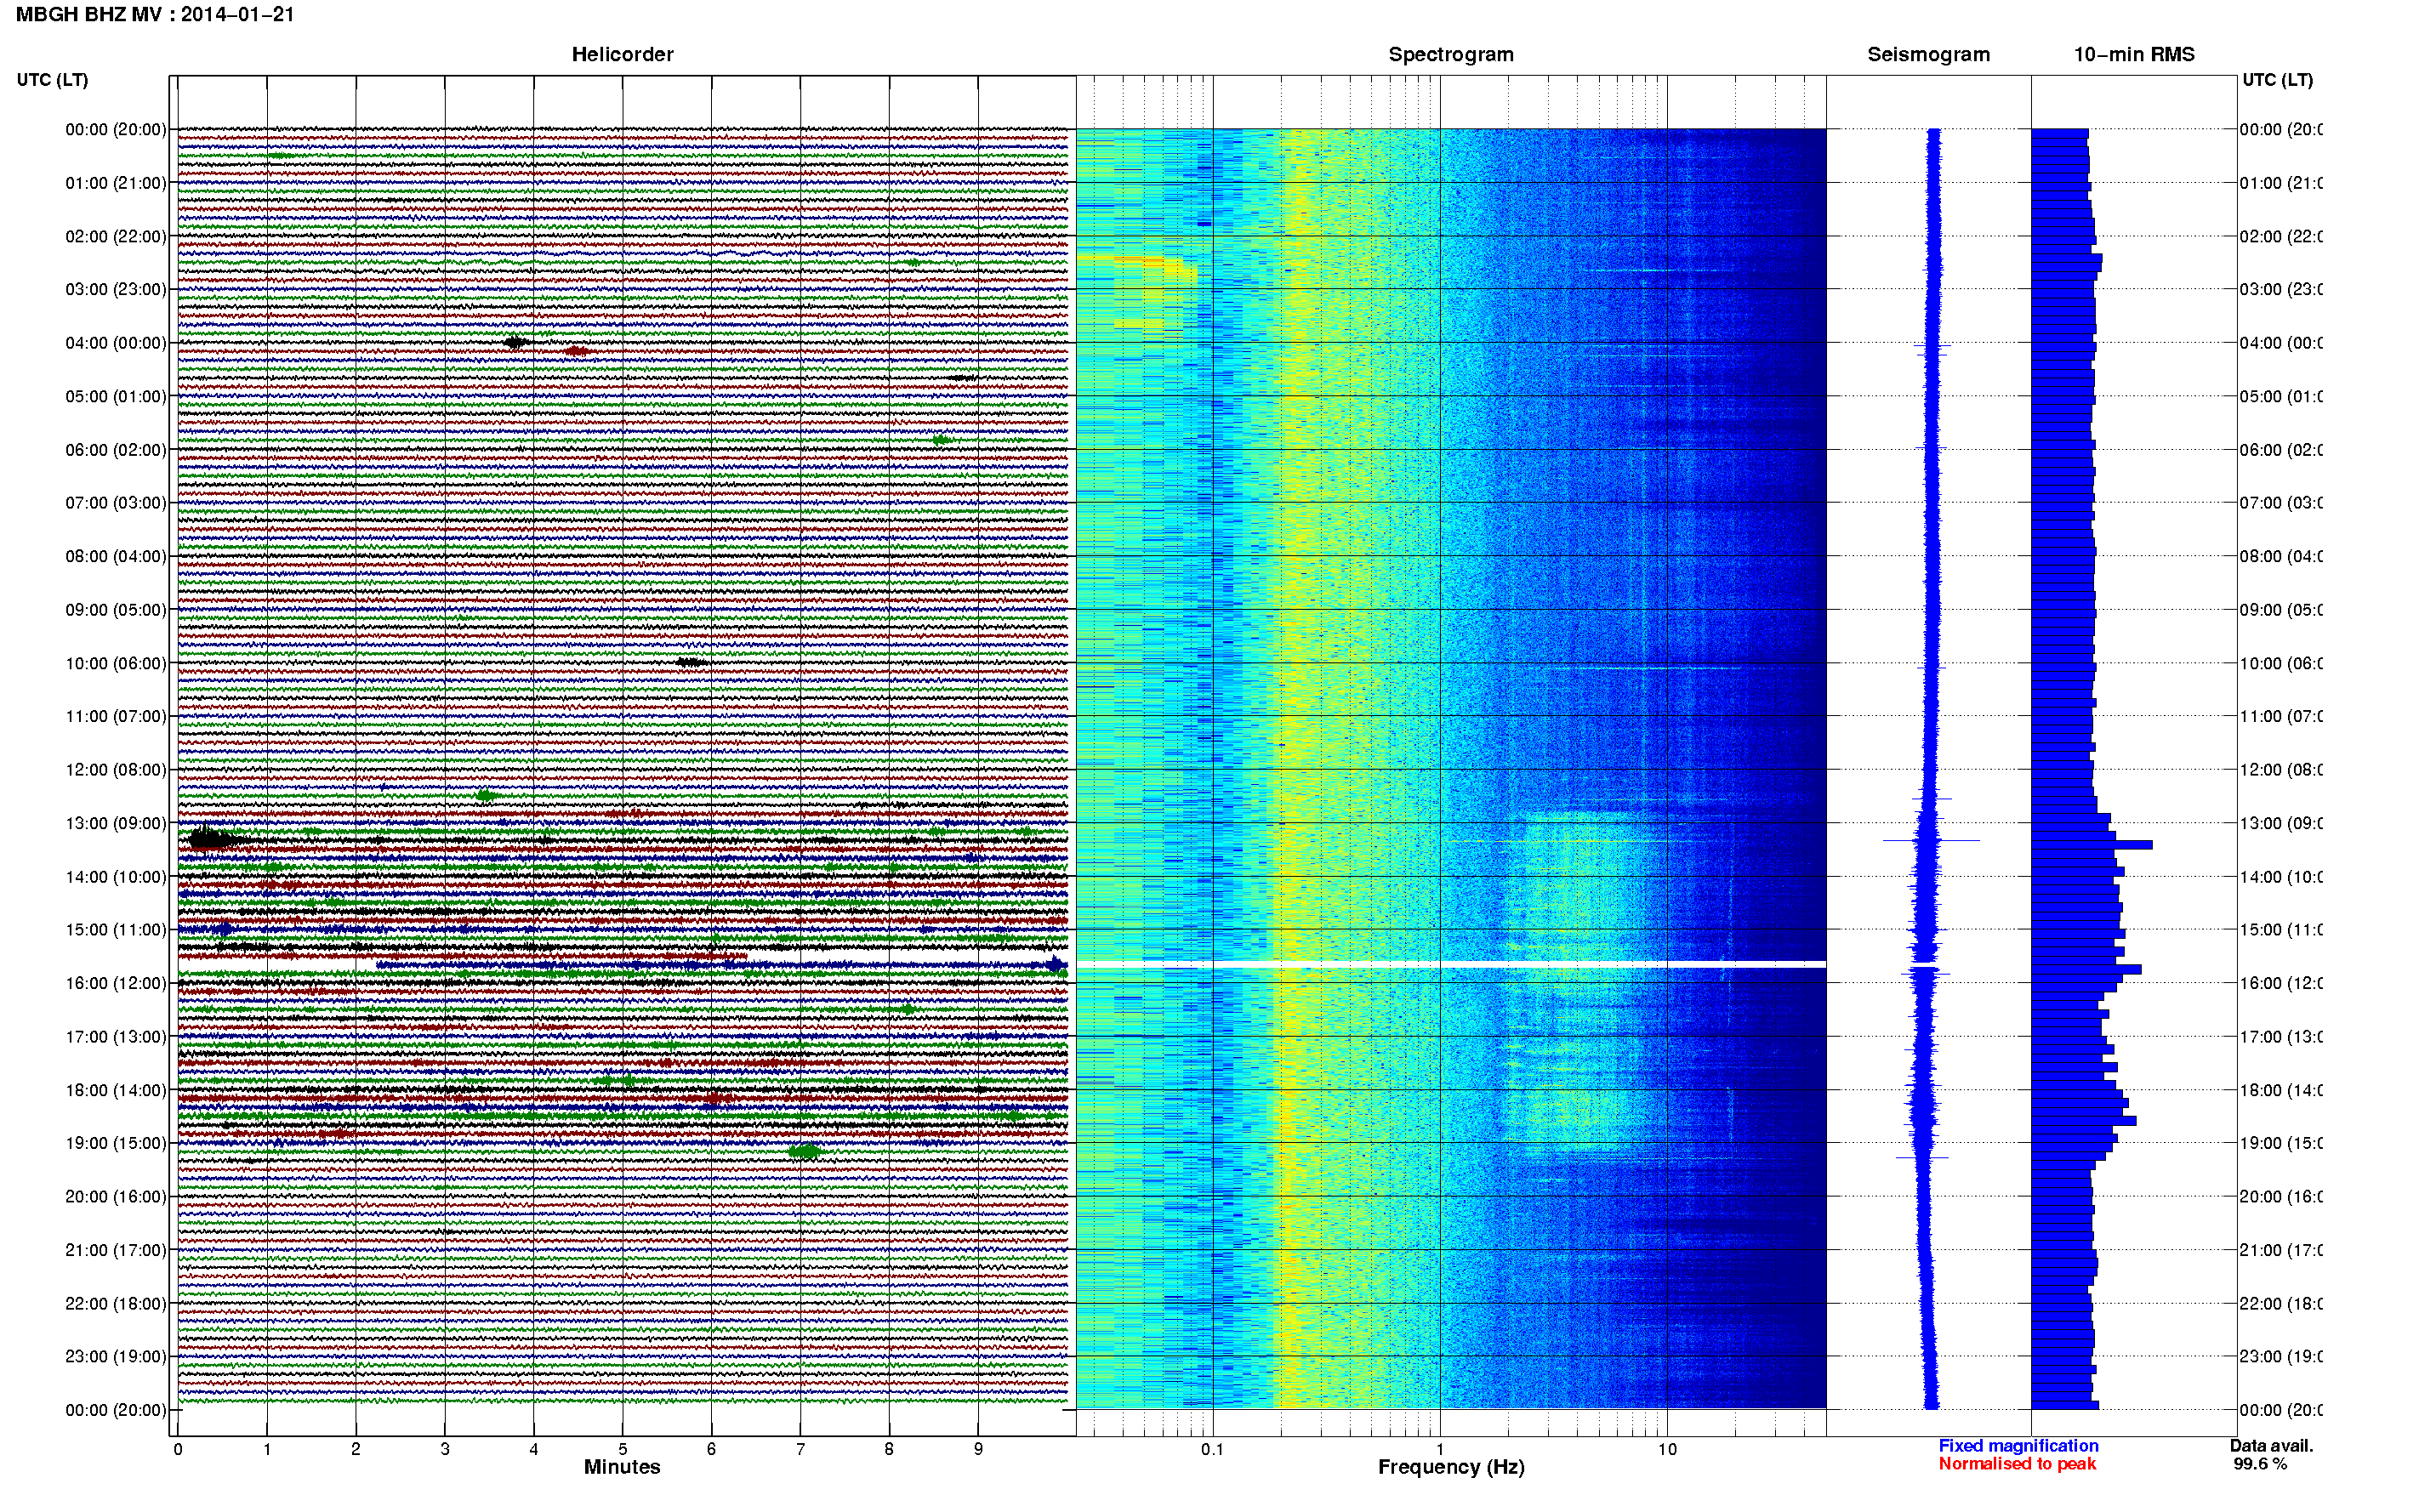Click the left 17:00 (13:00) time label
The width and height of the screenshot is (2419, 1512).
[116, 1037]
